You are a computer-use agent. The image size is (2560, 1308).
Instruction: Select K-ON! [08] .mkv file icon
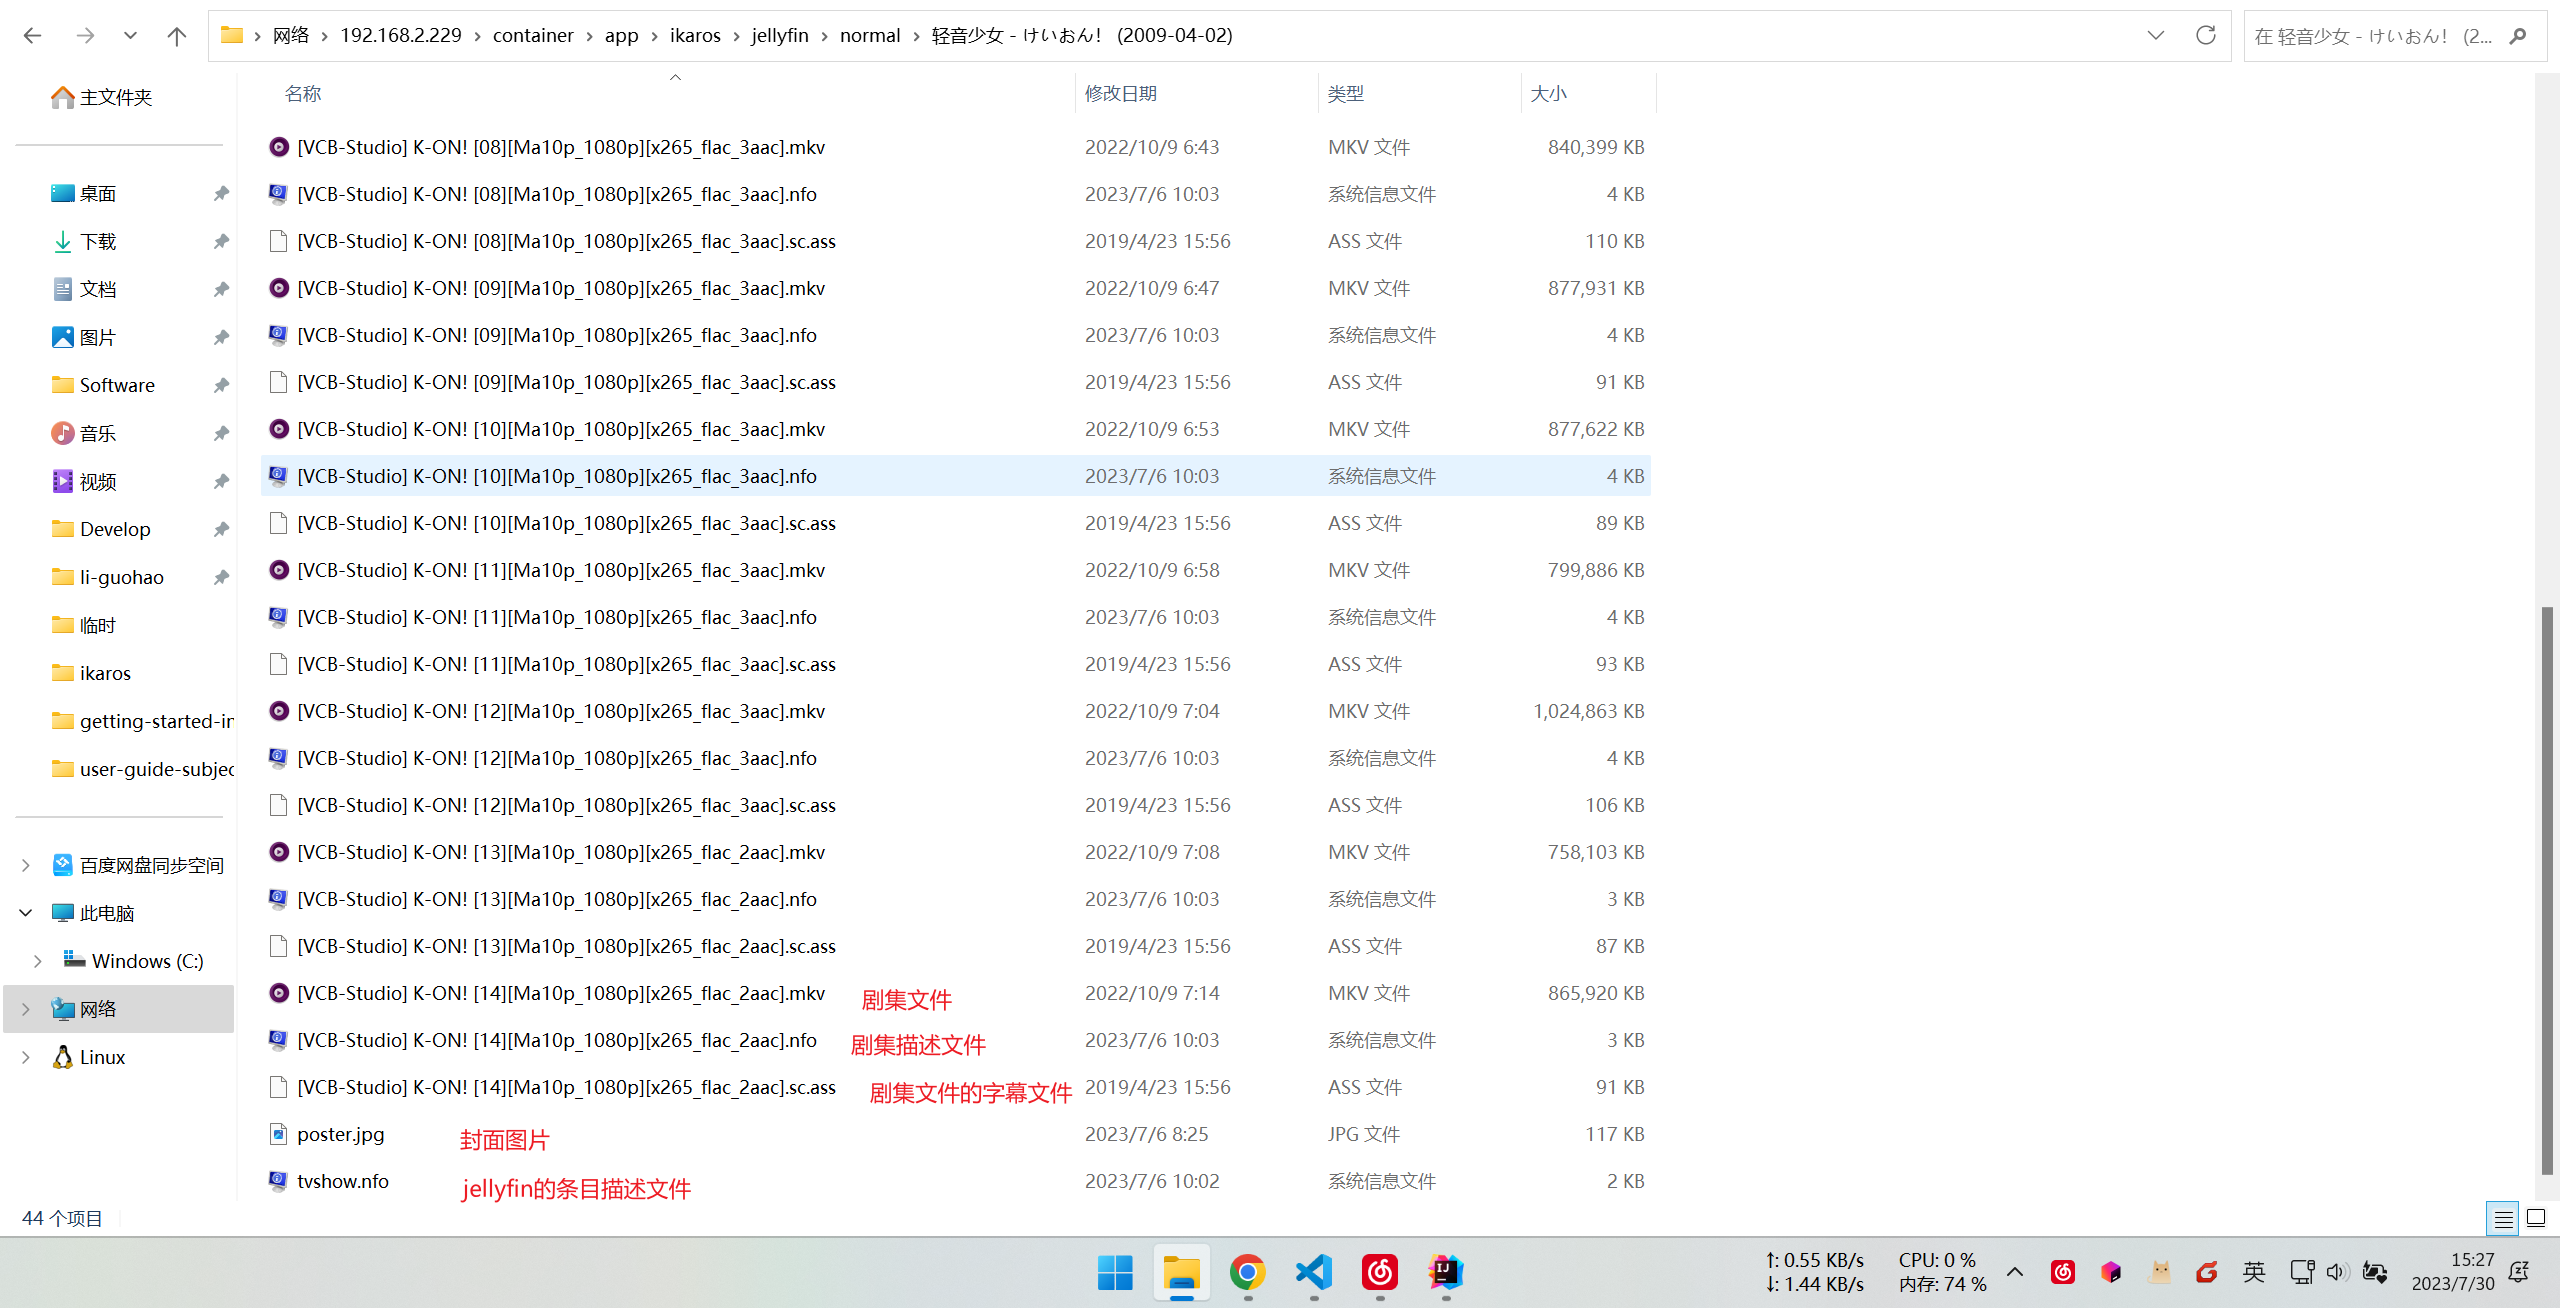pos(279,147)
